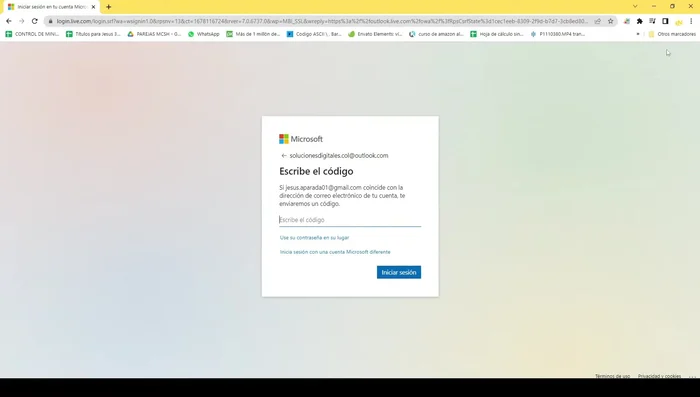The image size is (700, 397).
Task: Open the Chrome three-dot menu
Action: [x=691, y=21]
